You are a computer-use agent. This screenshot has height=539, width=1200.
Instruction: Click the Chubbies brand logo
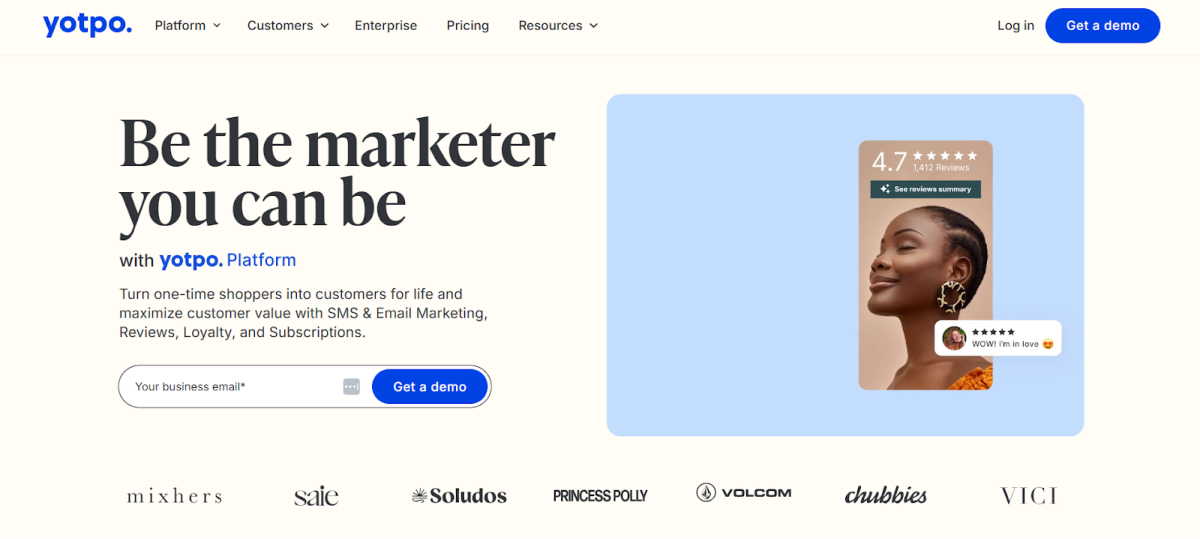pyautogui.click(x=885, y=495)
